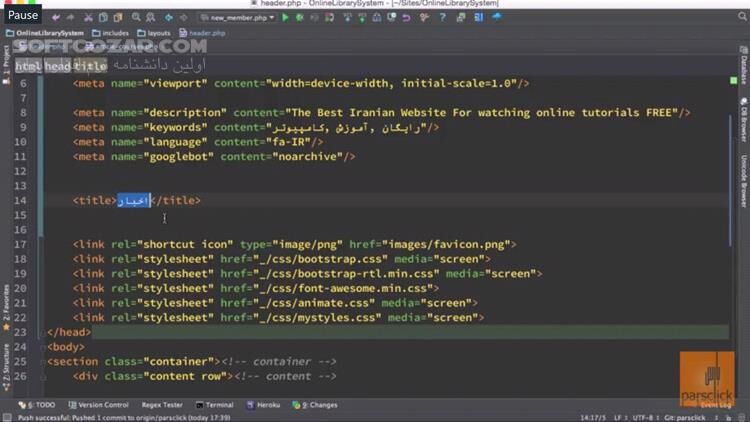Click the Cut scissors icon in toolbar
This screenshot has width=750, height=422.
[x=88, y=17]
